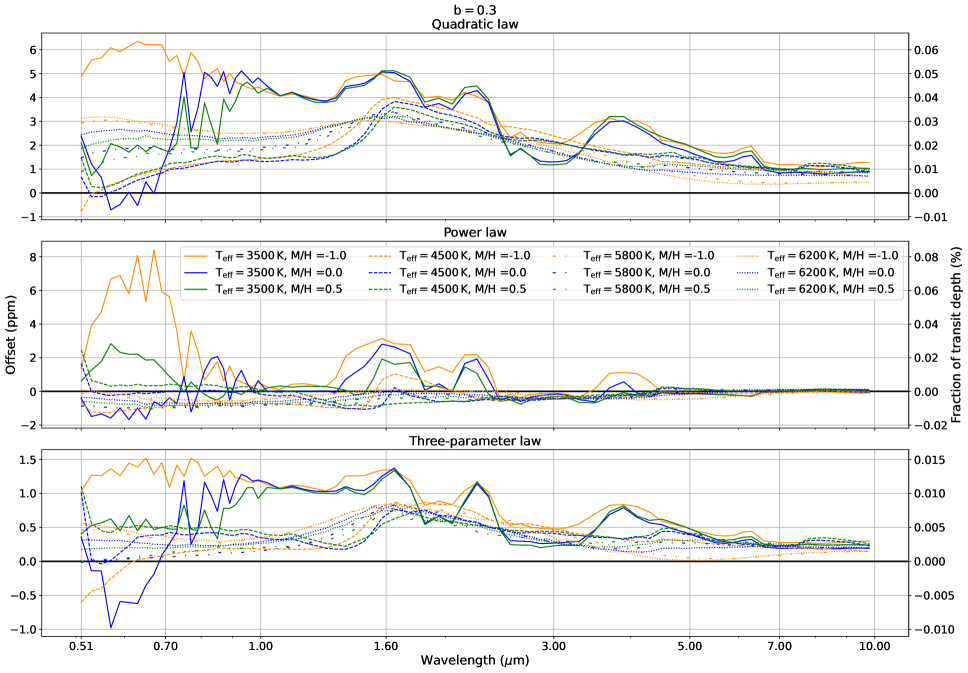Screen dimensions: 968x673
Task: Select legend entry Teff = 4500 K, M/H = 0.5
Action: tap(448, 289)
